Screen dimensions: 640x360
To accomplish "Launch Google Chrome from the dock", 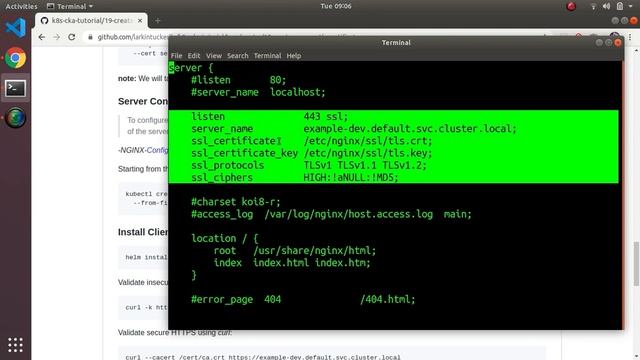I will tap(16, 58).
